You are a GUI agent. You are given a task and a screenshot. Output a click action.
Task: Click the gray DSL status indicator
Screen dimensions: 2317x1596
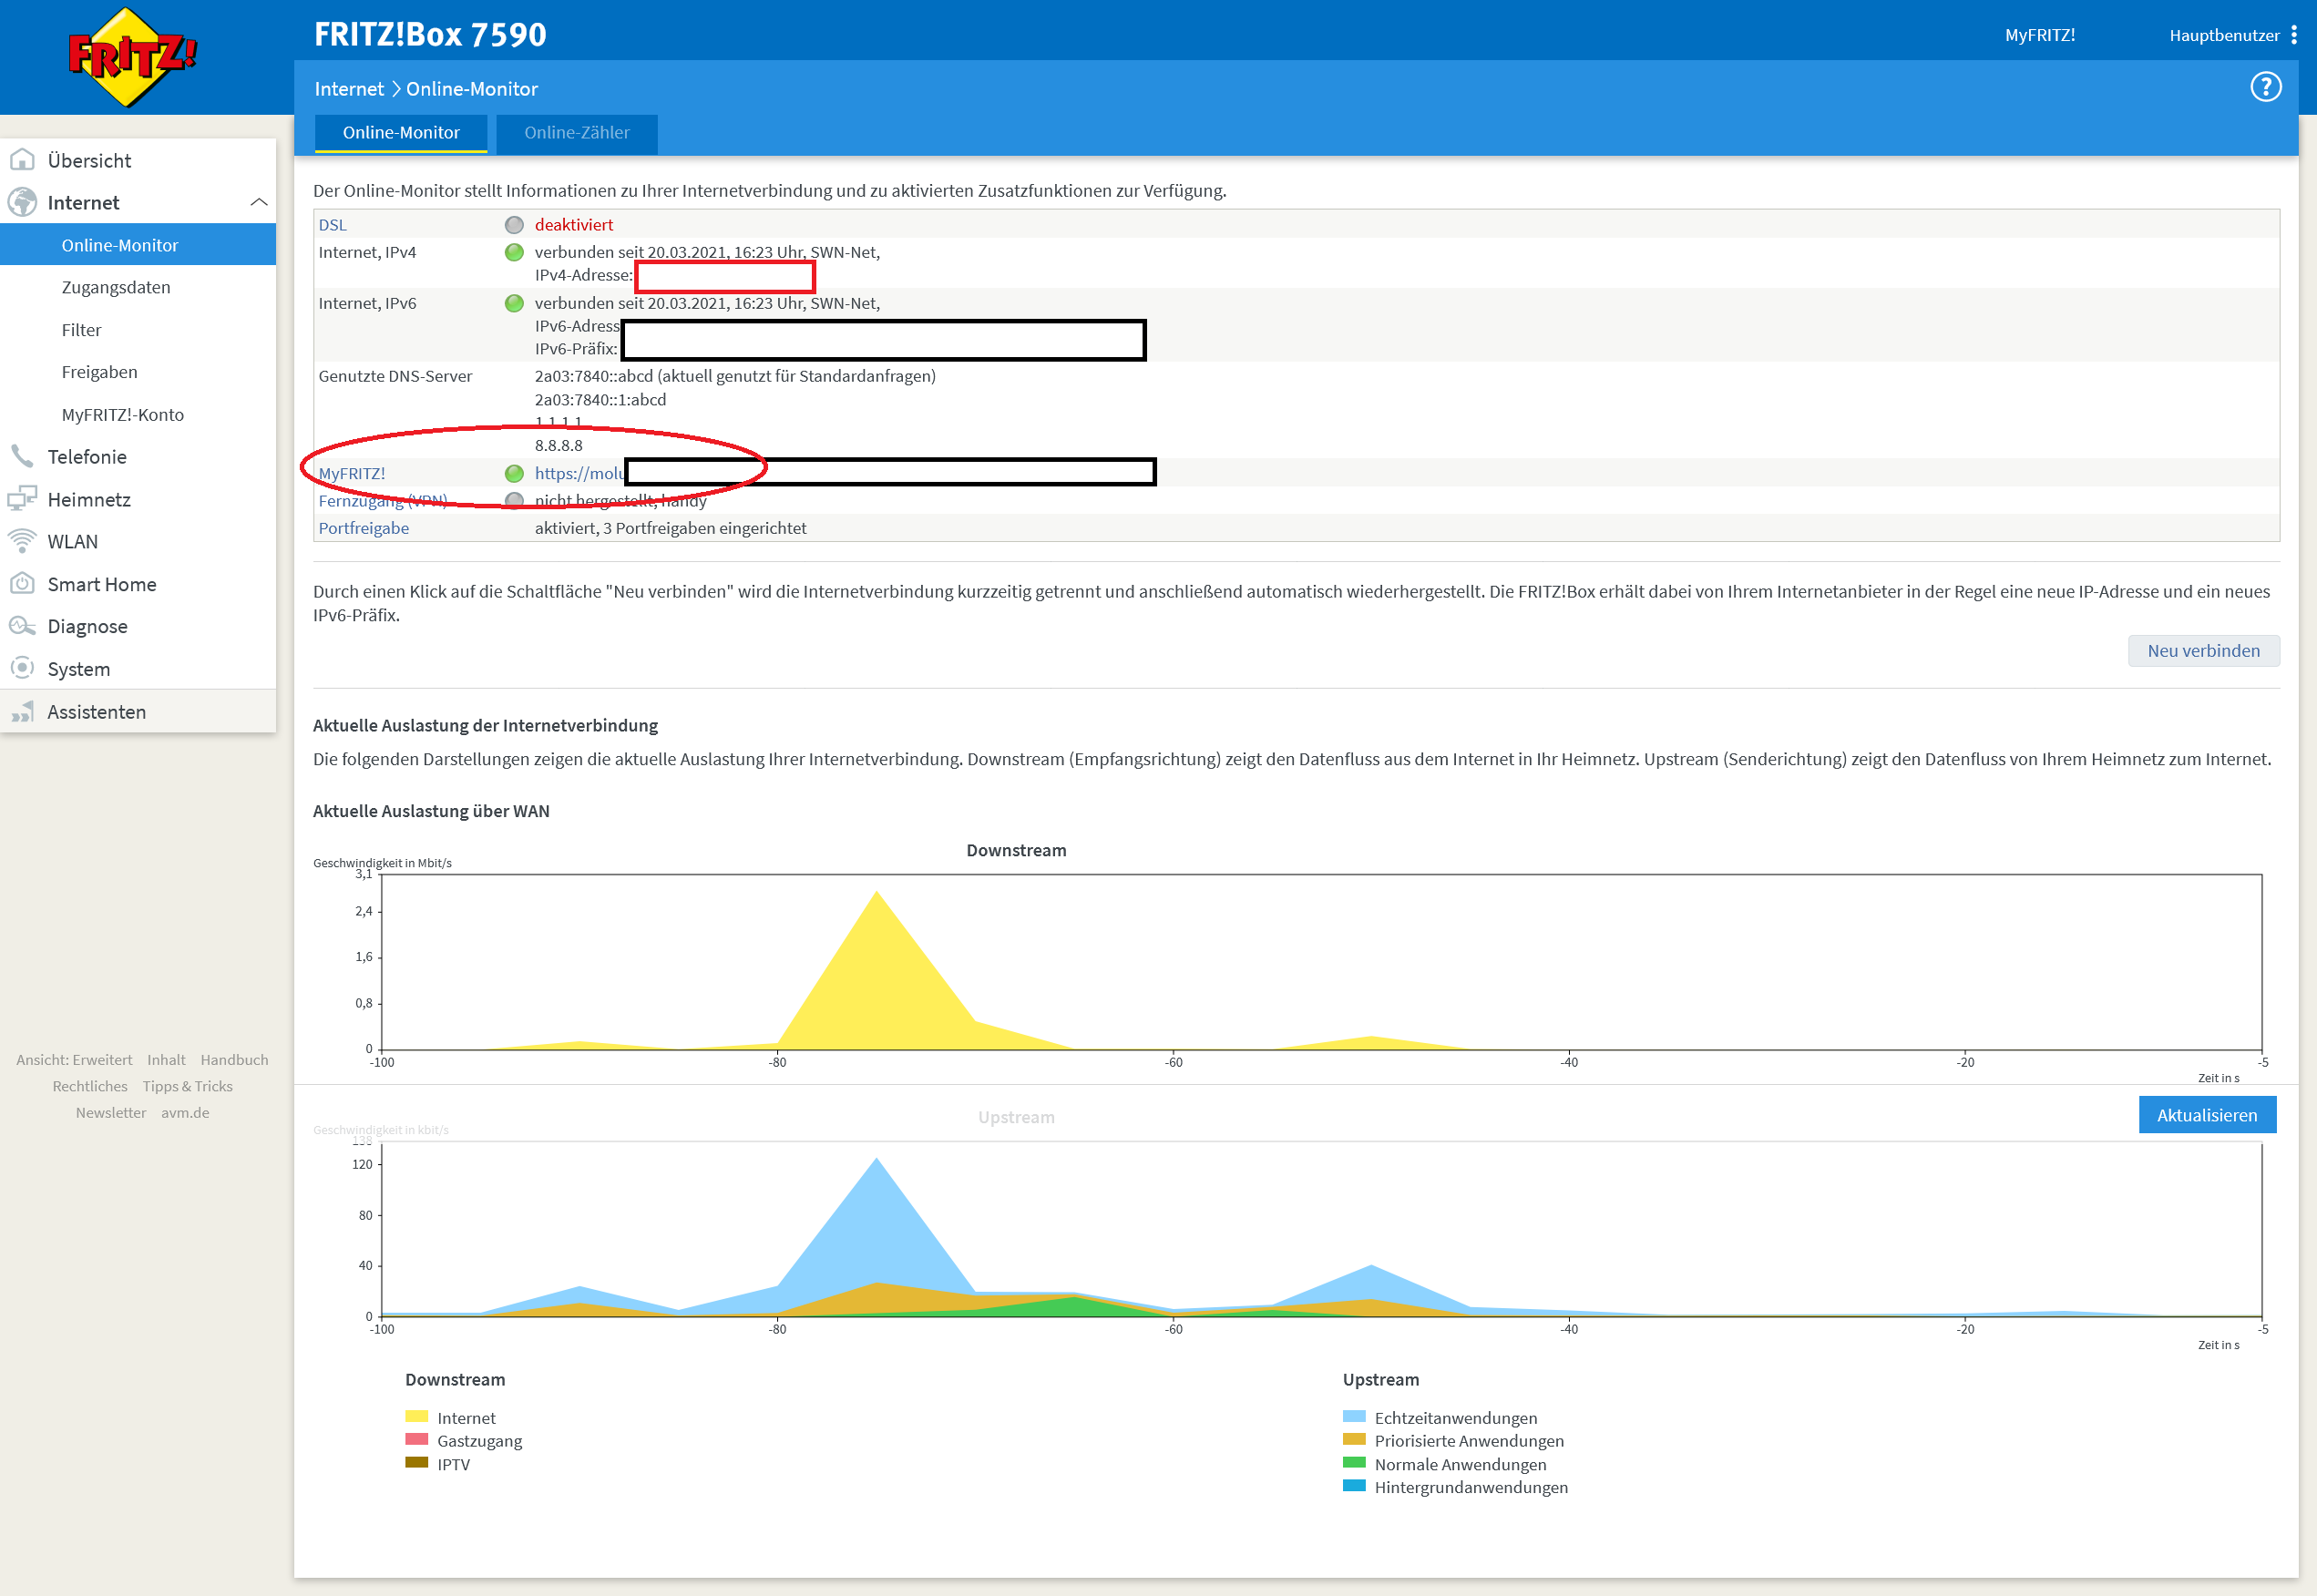click(514, 225)
